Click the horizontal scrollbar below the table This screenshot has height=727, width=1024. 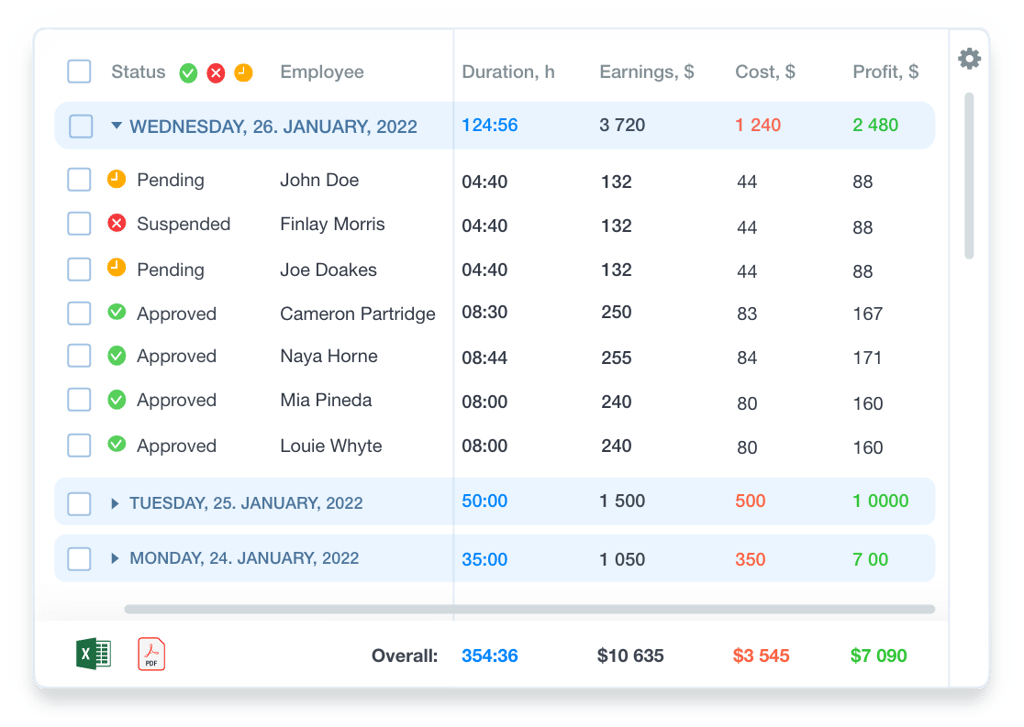(x=530, y=609)
